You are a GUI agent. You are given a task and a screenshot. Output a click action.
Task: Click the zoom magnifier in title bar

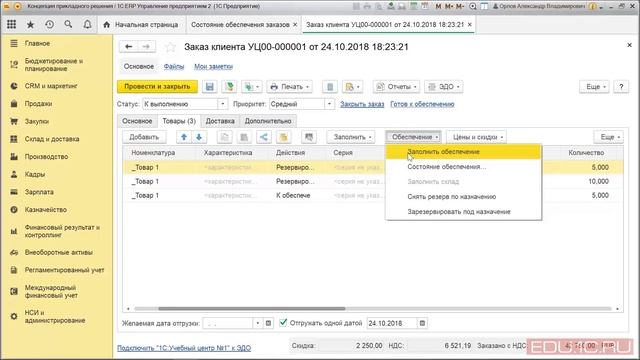473,7
